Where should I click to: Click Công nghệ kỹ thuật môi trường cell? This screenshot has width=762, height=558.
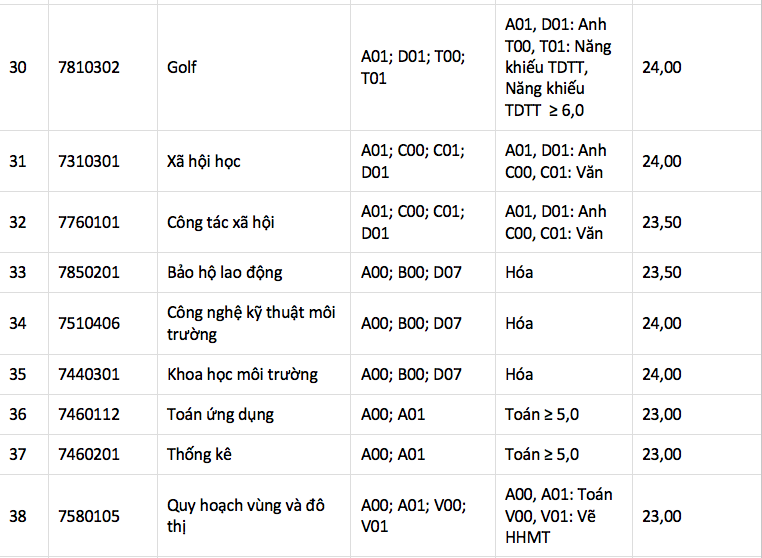click(251, 323)
